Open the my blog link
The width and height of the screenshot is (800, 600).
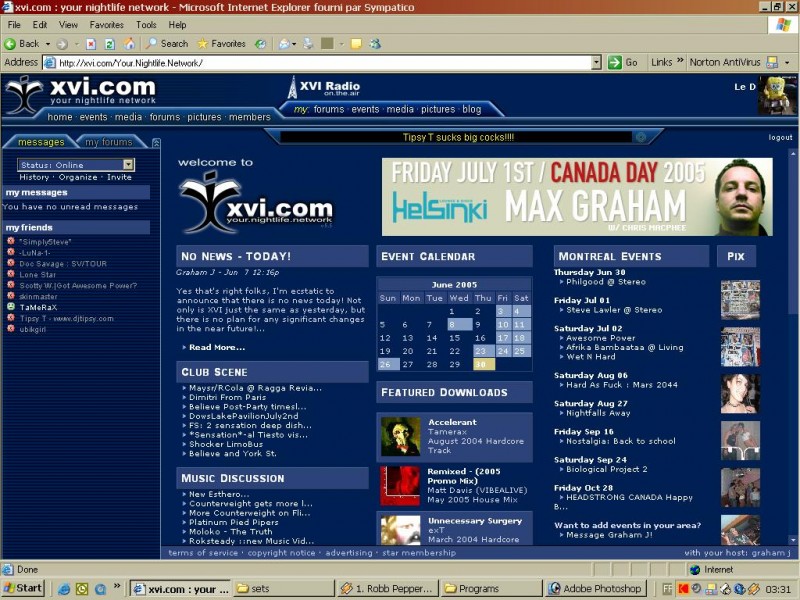pyautogui.click(x=471, y=109)
